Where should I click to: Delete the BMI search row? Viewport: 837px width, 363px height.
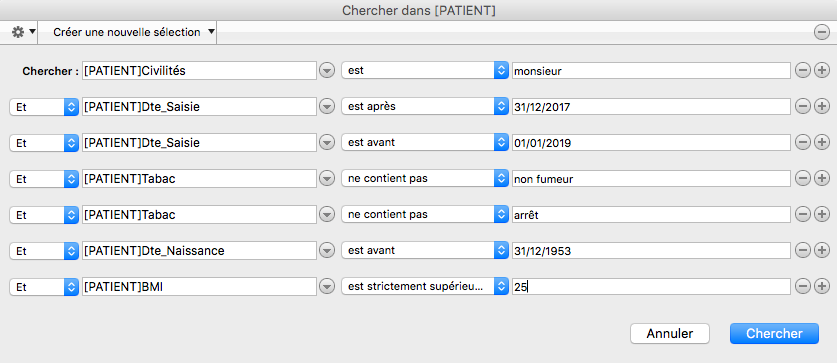click(x=802, y=287)
